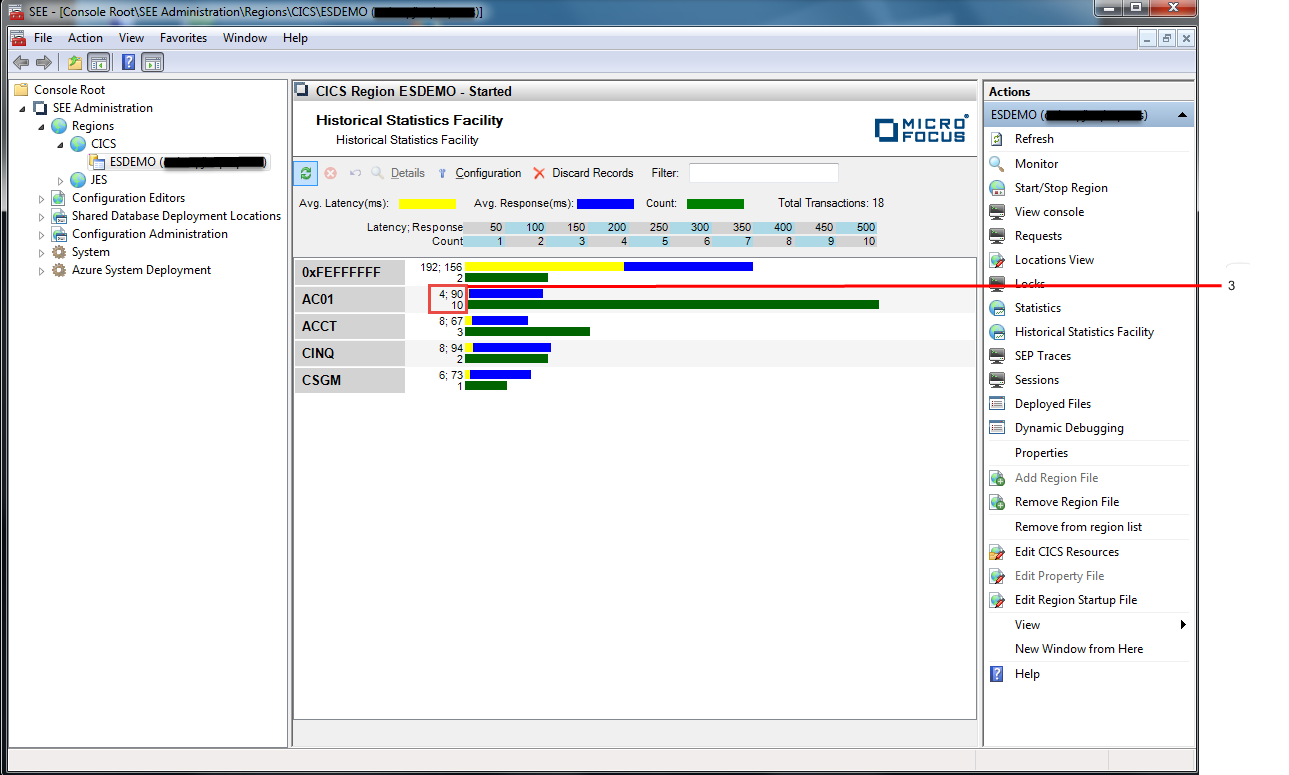Open SEP Traces in Actions pane
Viewport: 1289px width, 775px height.
[x=1042, y=356]
